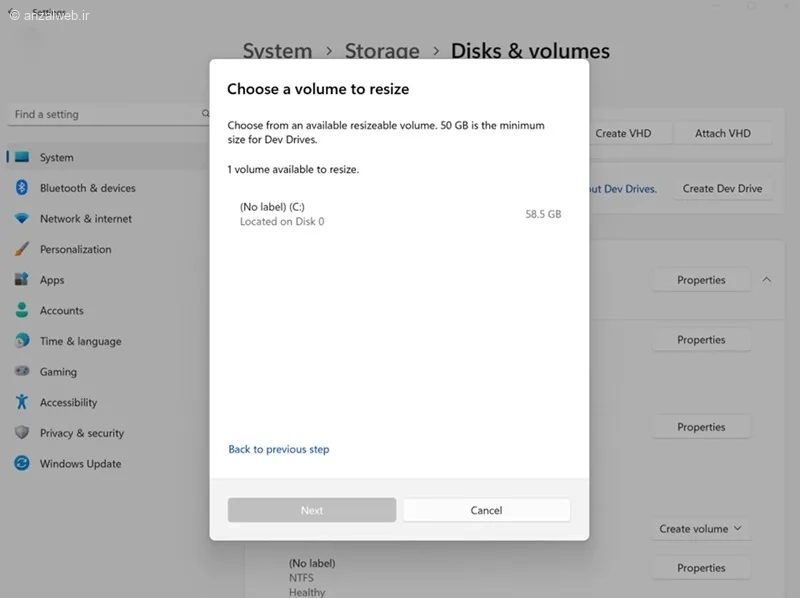Viewport: 800px width, 598px height.
Task: Click the Accessibility figure icon
Action: pyautogui.click(x=21, y=402)
